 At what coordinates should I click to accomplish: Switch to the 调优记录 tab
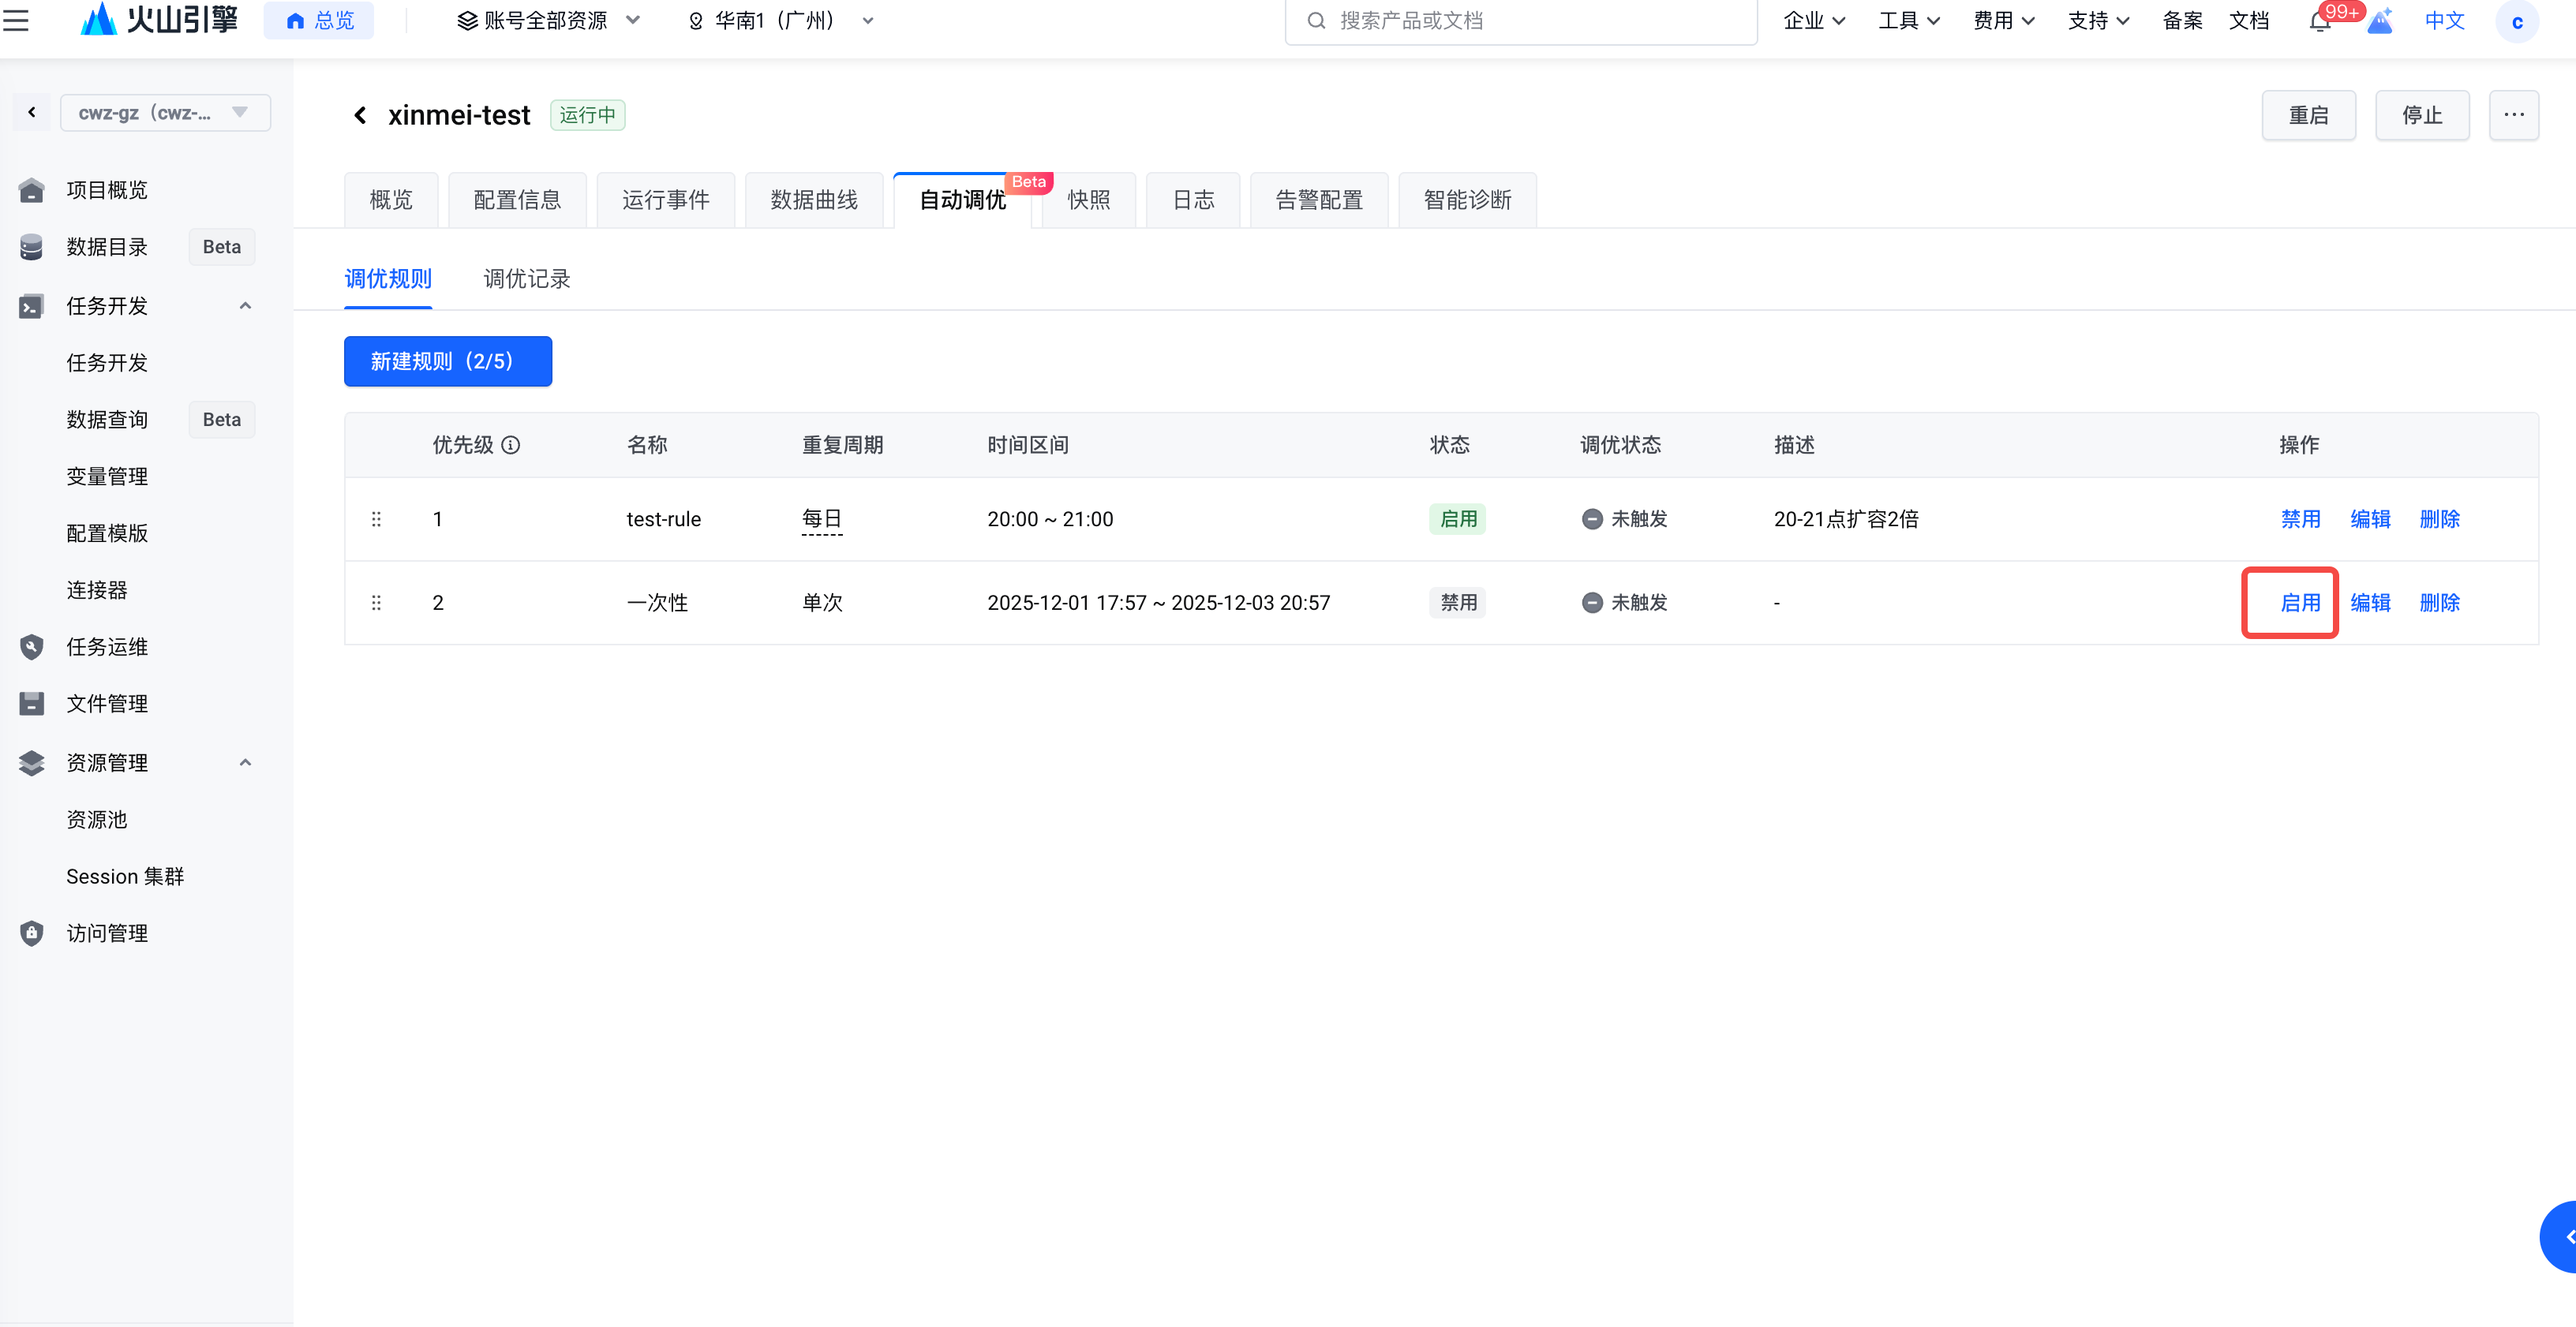pos(526,279)
